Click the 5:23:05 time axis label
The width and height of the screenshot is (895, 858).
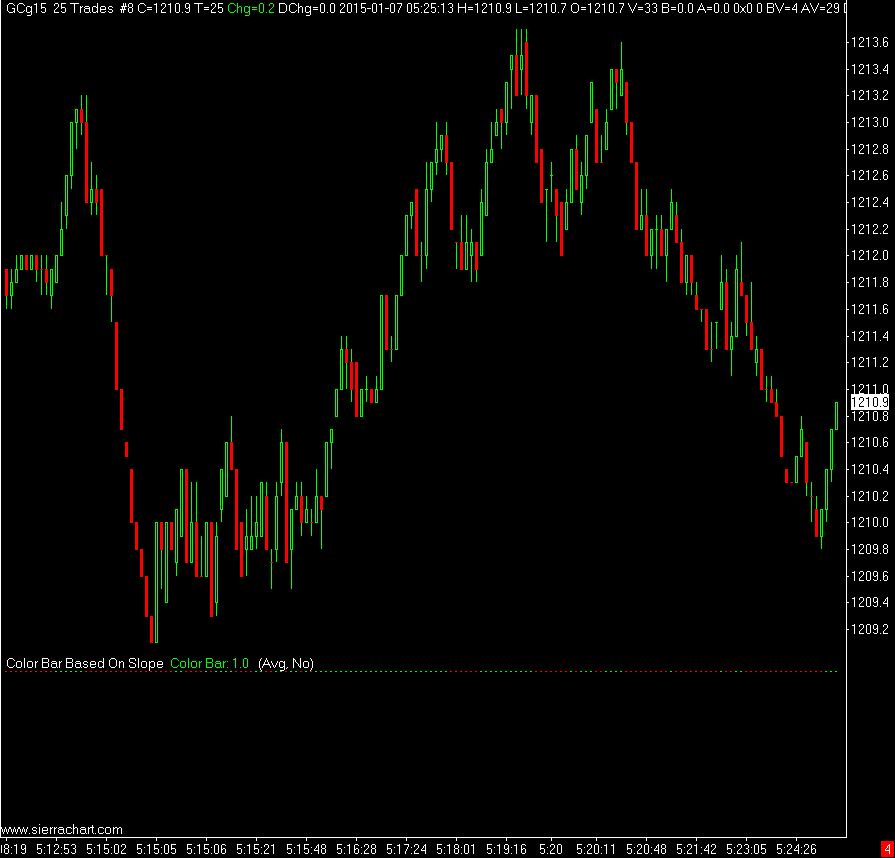tap(746, 849)
